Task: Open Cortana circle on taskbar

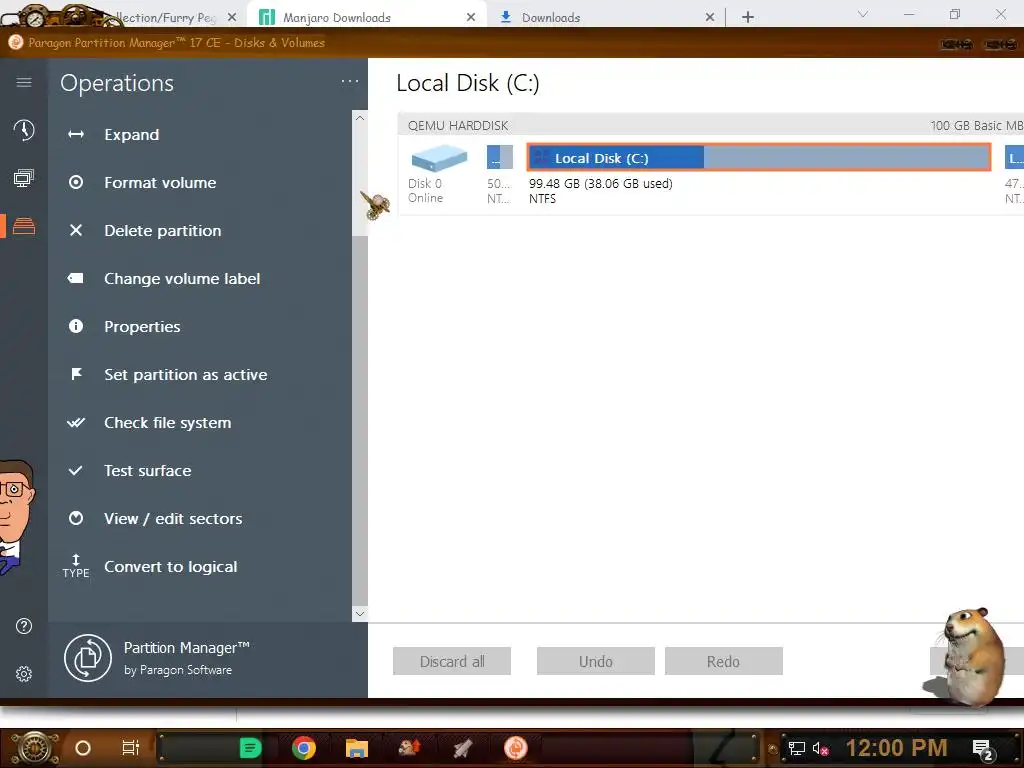Action: 83,748
